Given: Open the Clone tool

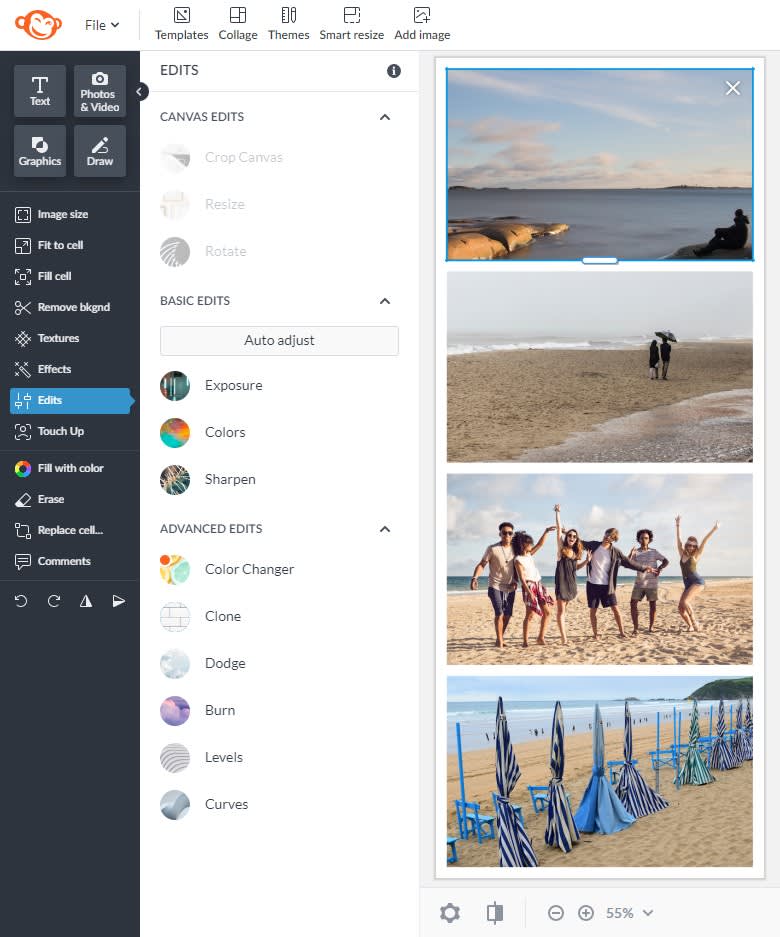Looking at the screenshot, I should click(x=200, y=617).
